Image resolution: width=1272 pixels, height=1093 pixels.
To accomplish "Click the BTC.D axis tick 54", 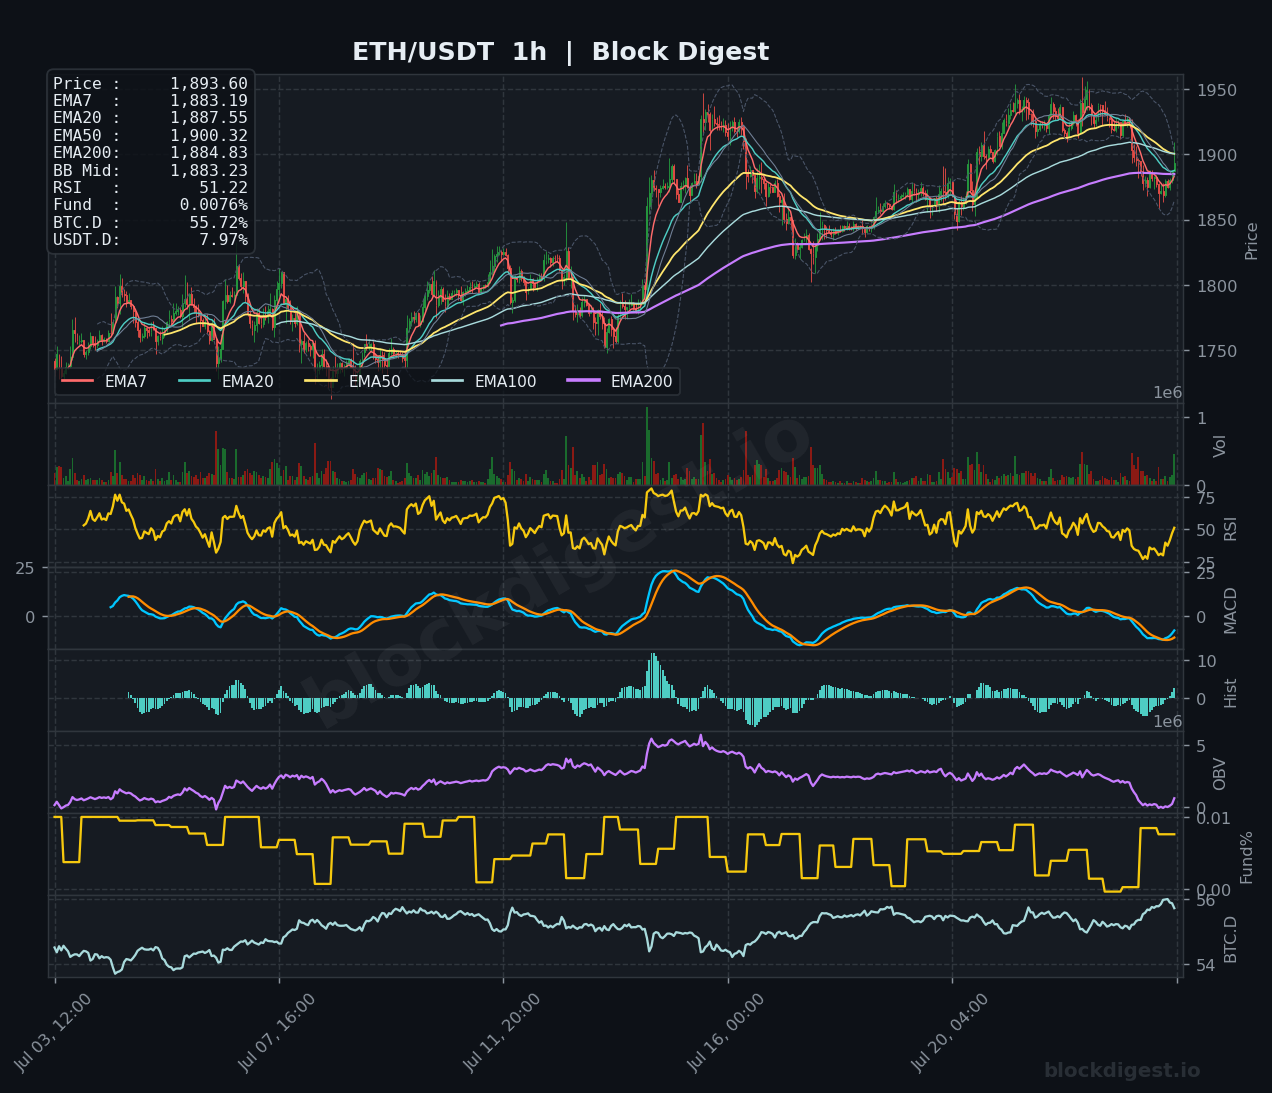I will point(1204,965).
